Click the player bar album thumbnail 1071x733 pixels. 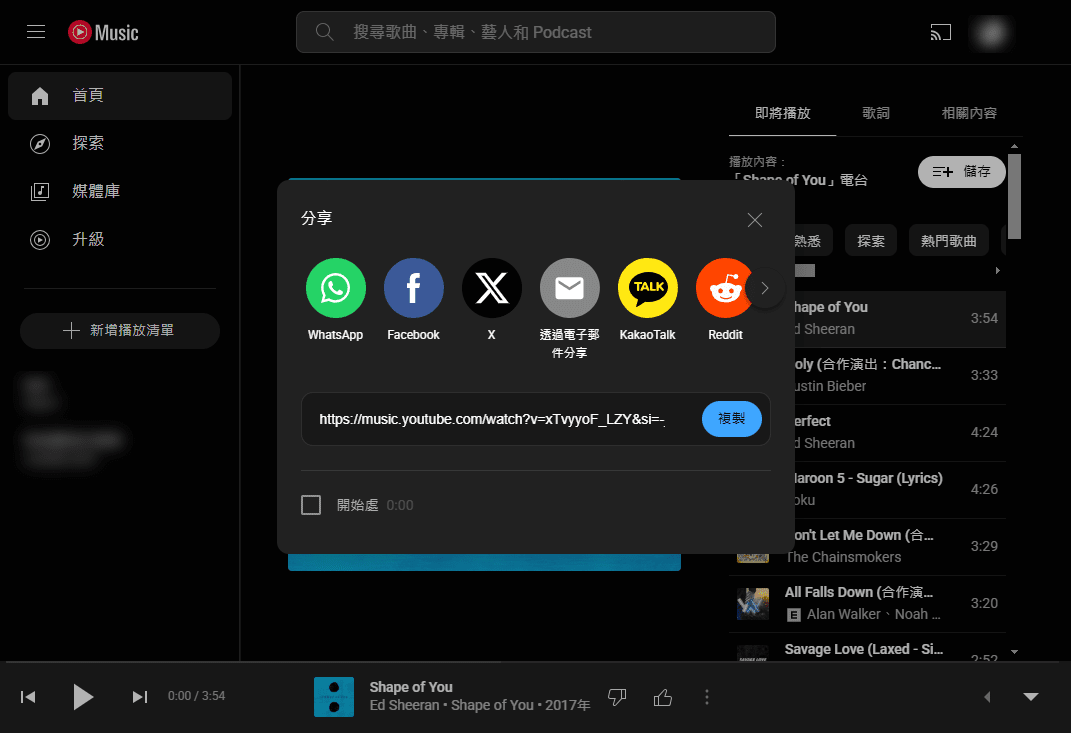click(x=334, y=697)
